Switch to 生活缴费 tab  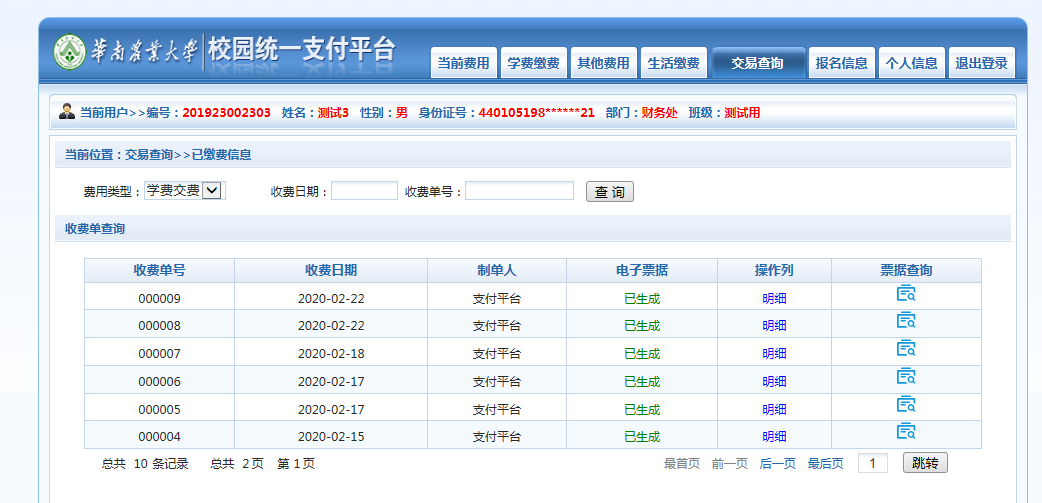(x=674, y=63)
